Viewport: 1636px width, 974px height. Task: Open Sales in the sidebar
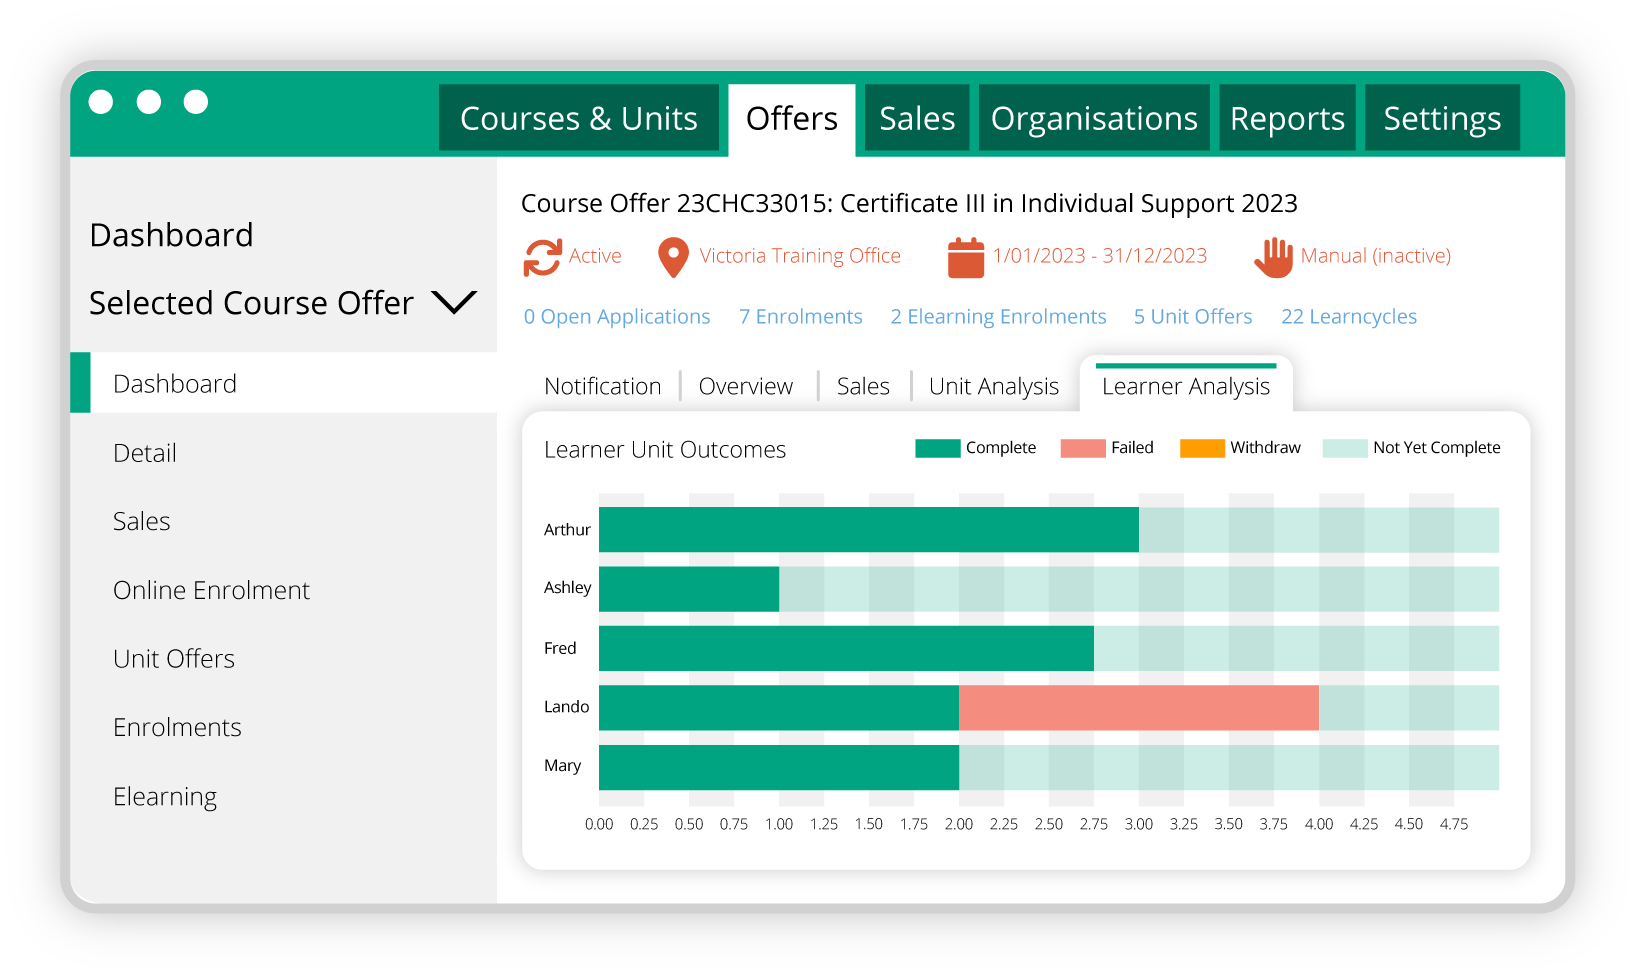tap(142, 521)
